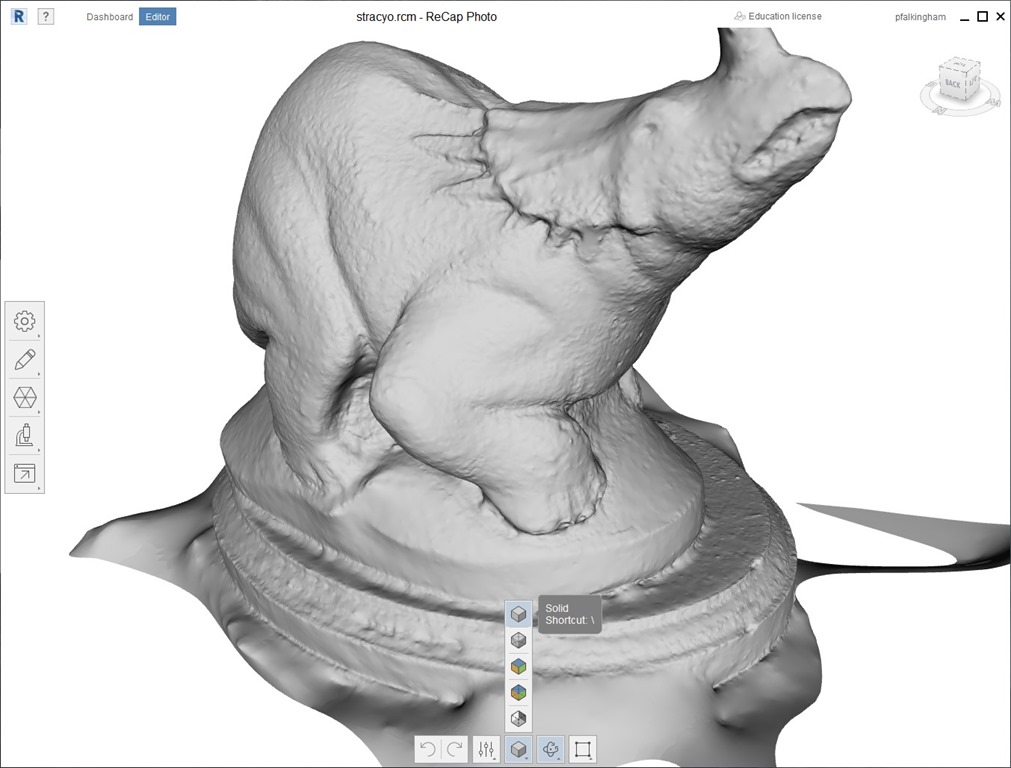Enable Textured shading mode cube
This screenshot has height=768, width=1011.
pyautogui.click(x=518, y=665)
